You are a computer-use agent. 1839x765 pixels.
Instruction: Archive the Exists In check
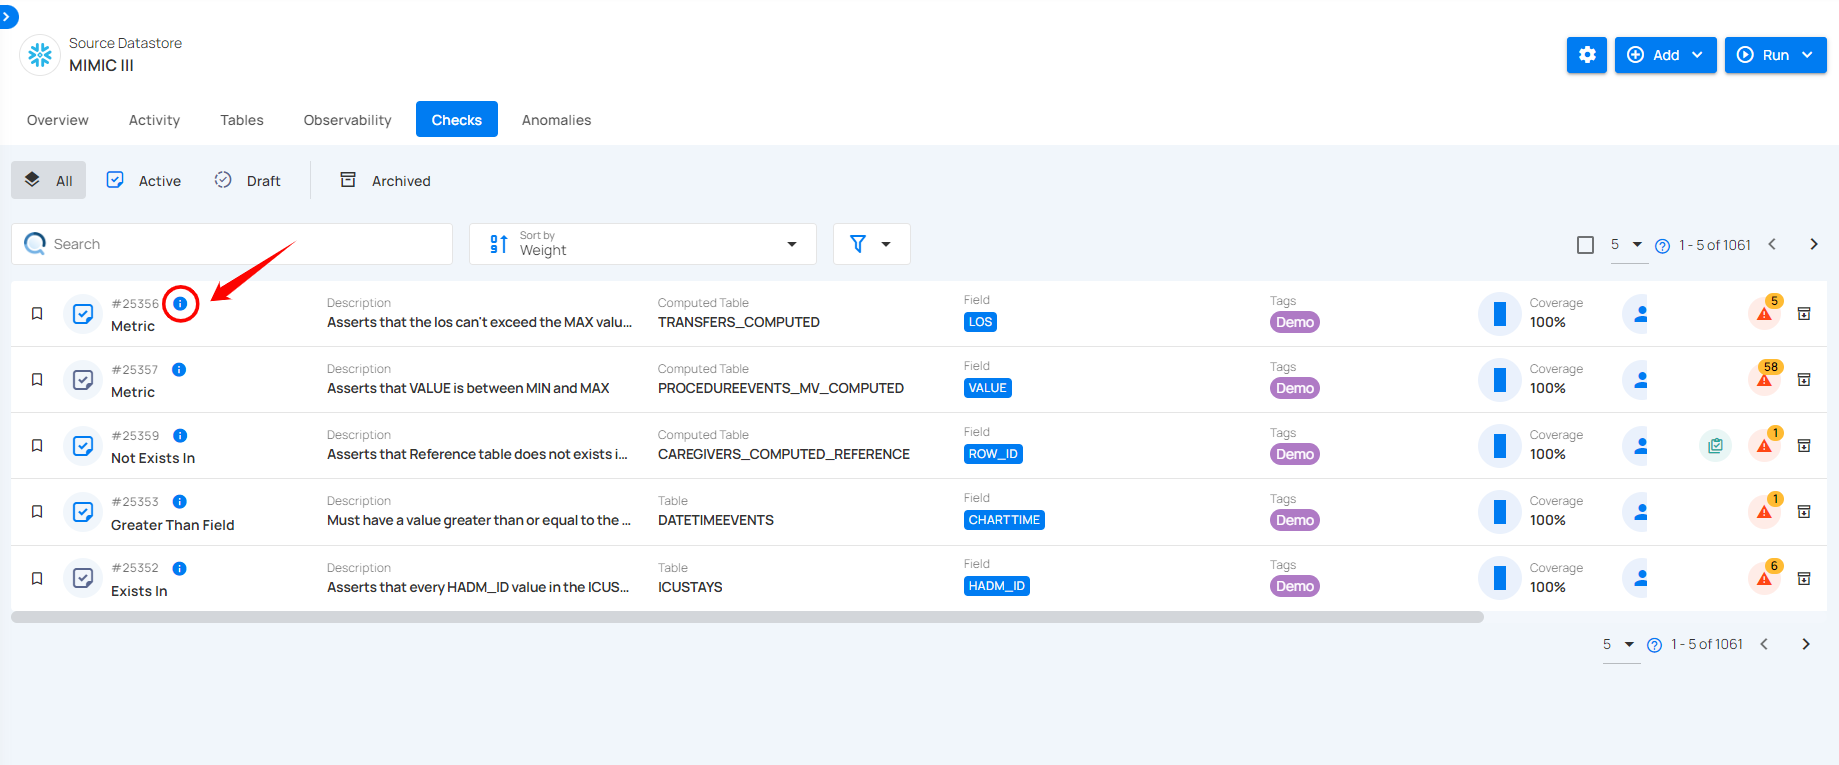(x=1804, y=579)
